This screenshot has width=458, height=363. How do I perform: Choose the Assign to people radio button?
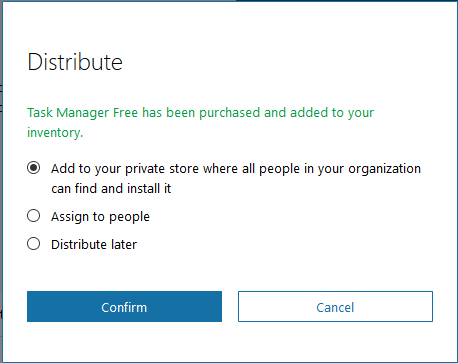click(x=34, y=216)
